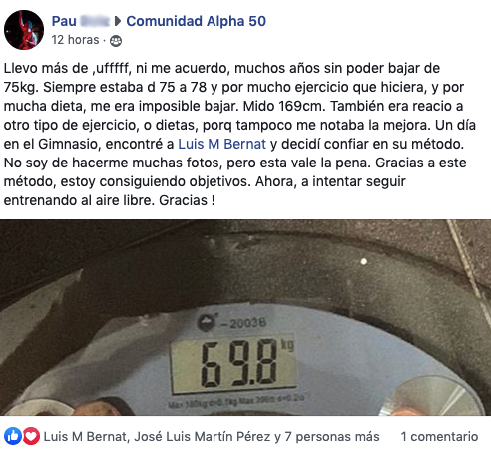Click the 'y 7 personas más' text
The width and height of the screenshot is (491, 455).
click(x=327, y=437)
